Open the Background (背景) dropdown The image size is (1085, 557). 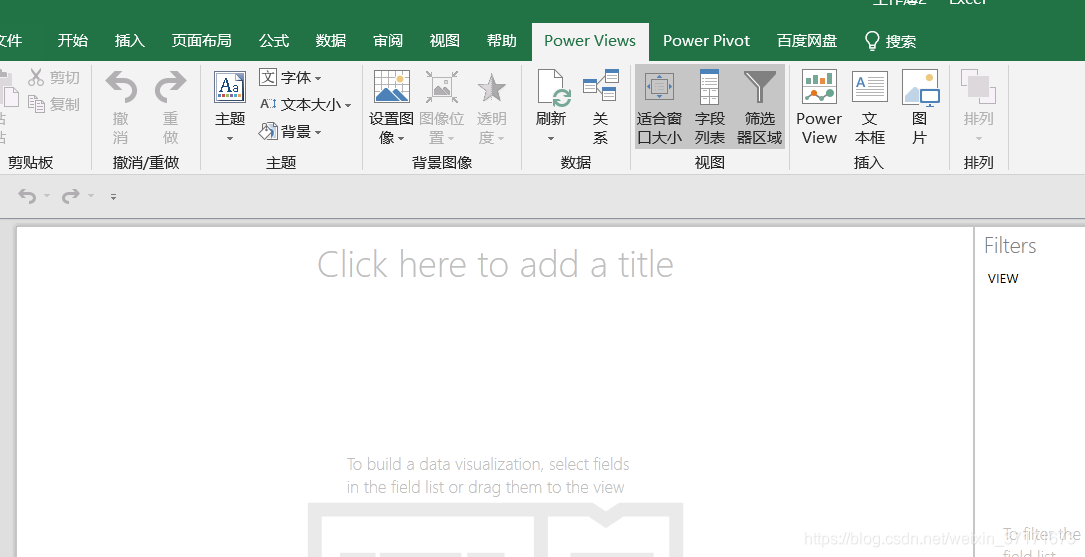point(291,131)
